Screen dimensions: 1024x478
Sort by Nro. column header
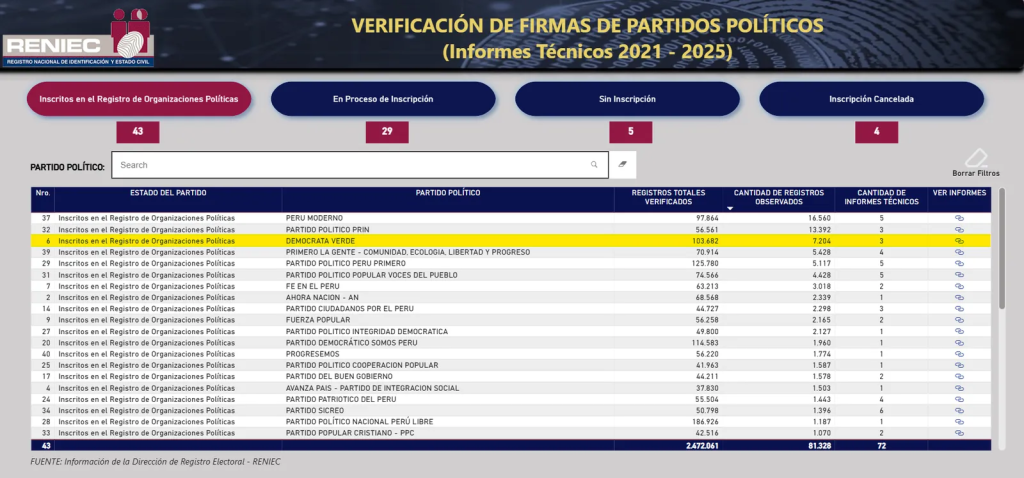43,193
